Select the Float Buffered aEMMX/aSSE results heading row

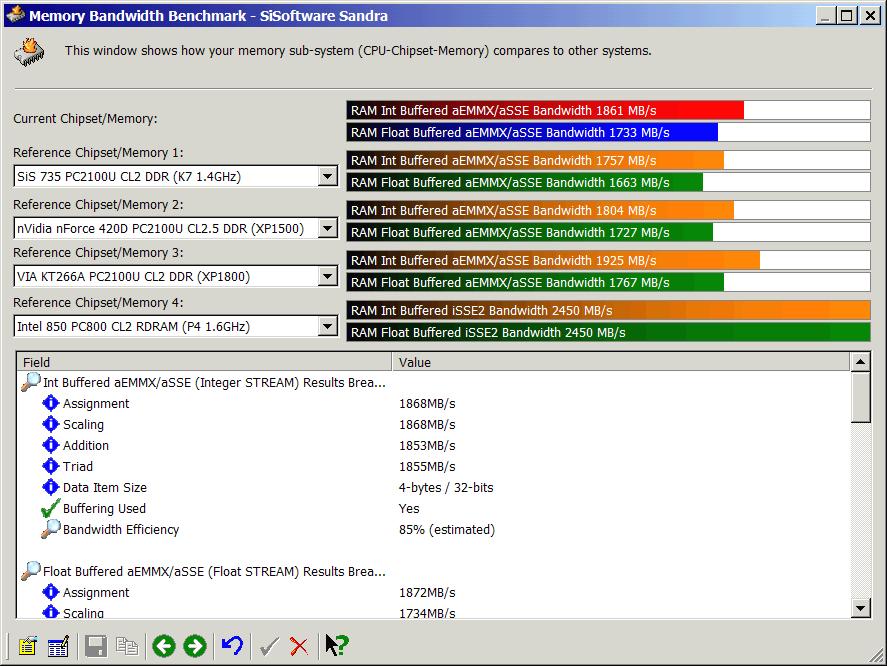[x=214, y=572]
